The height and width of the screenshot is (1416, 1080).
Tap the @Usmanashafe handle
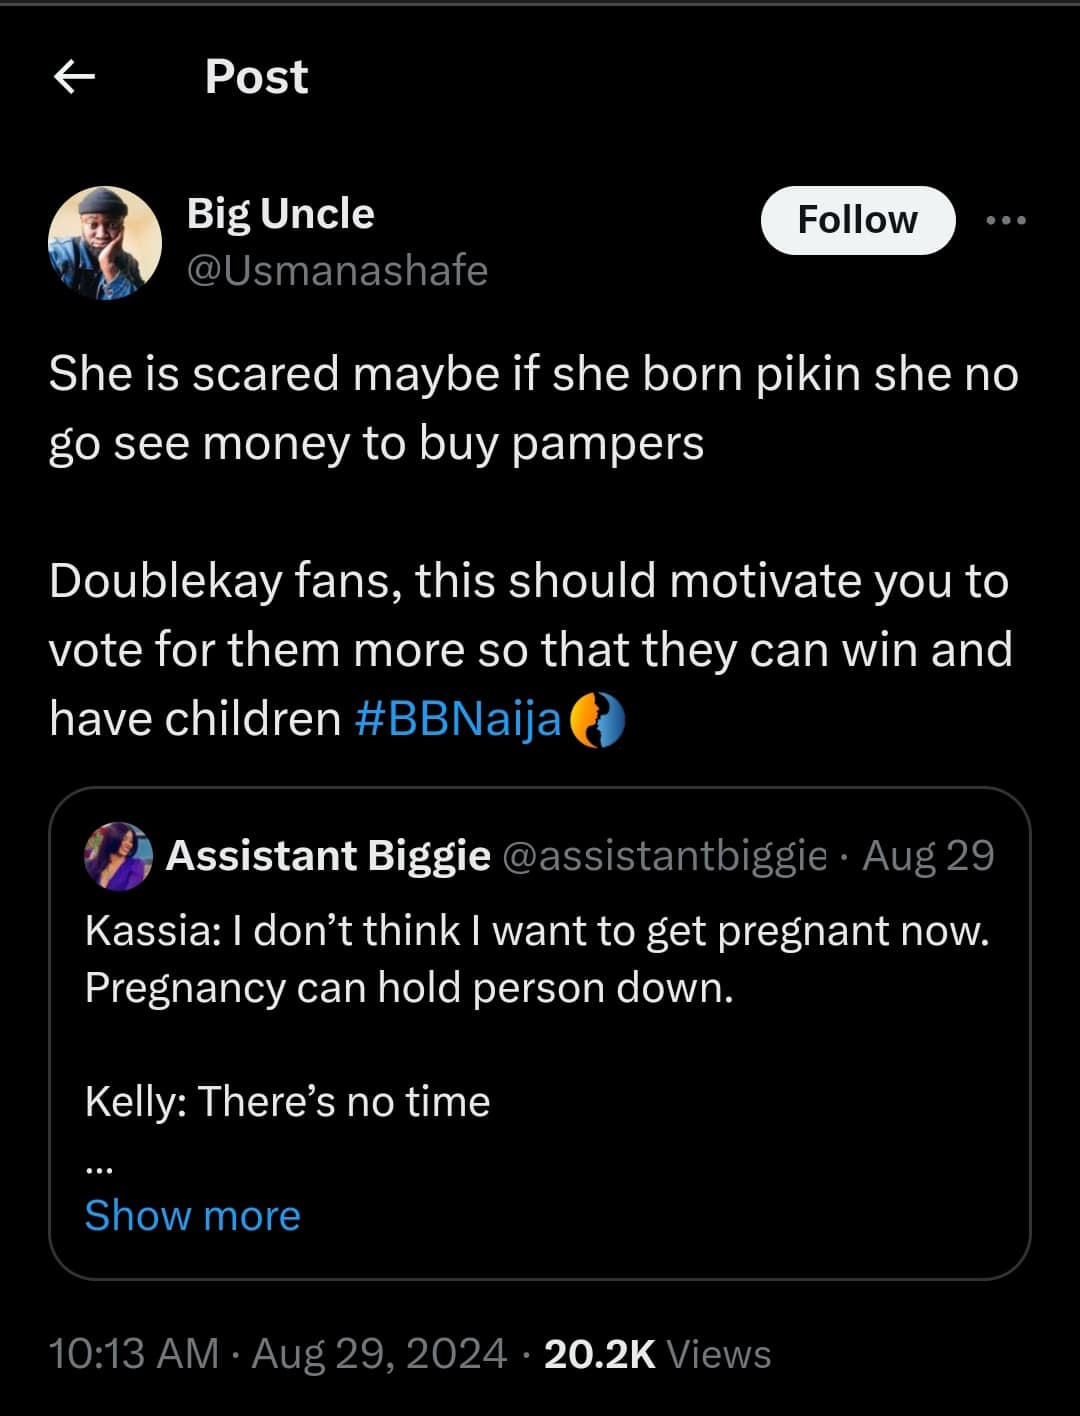(337, 270)
